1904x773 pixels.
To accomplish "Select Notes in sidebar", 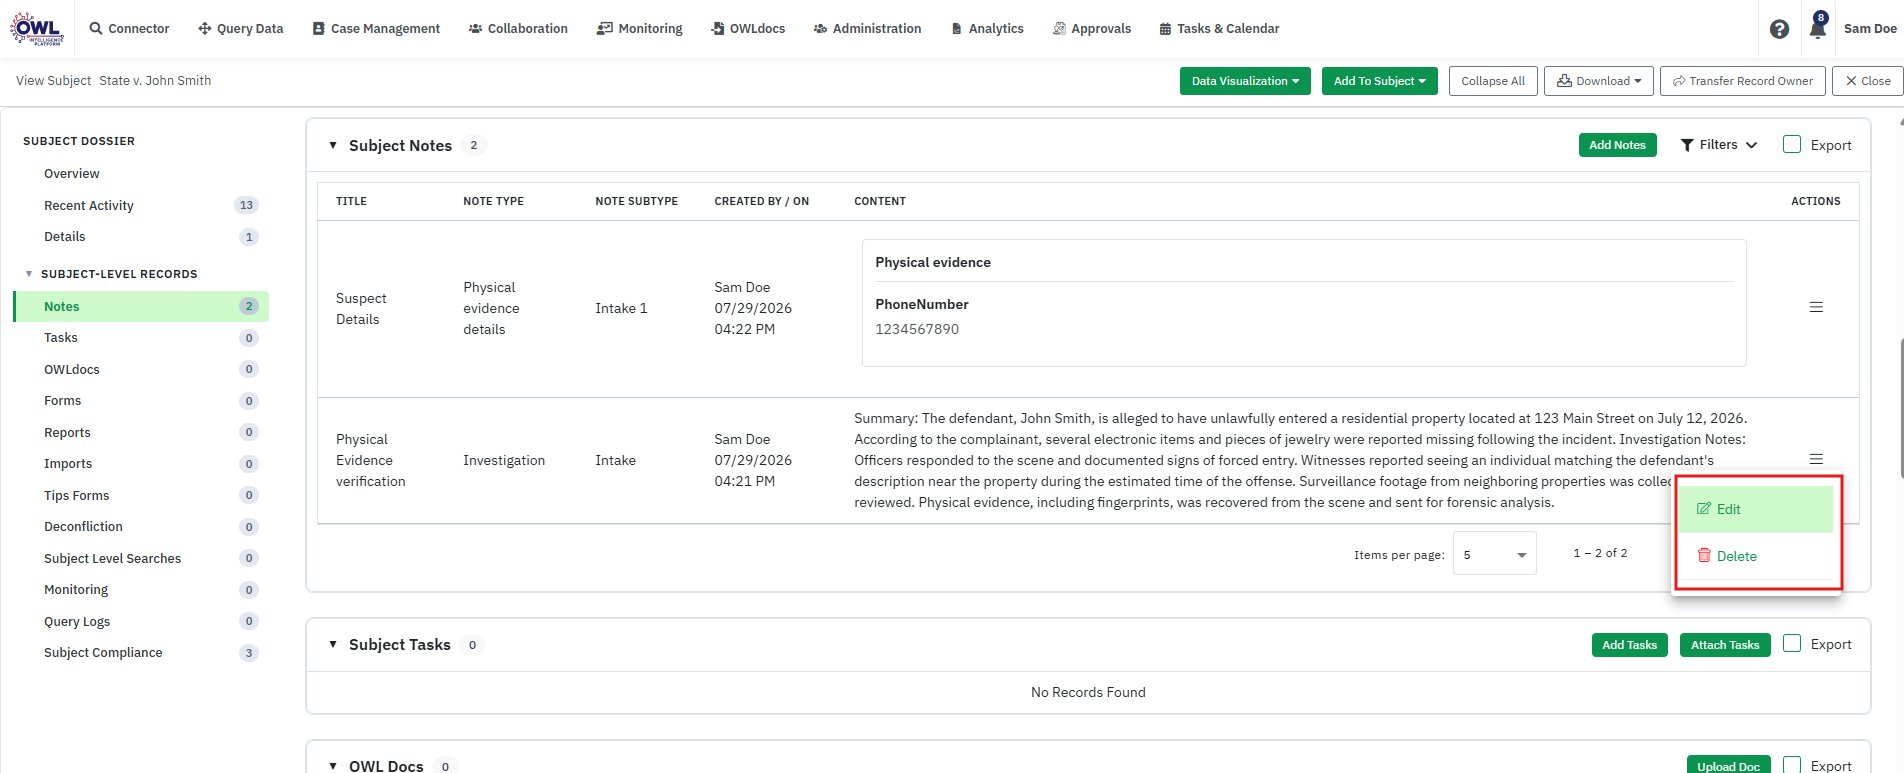I will [x=142, y=307].
